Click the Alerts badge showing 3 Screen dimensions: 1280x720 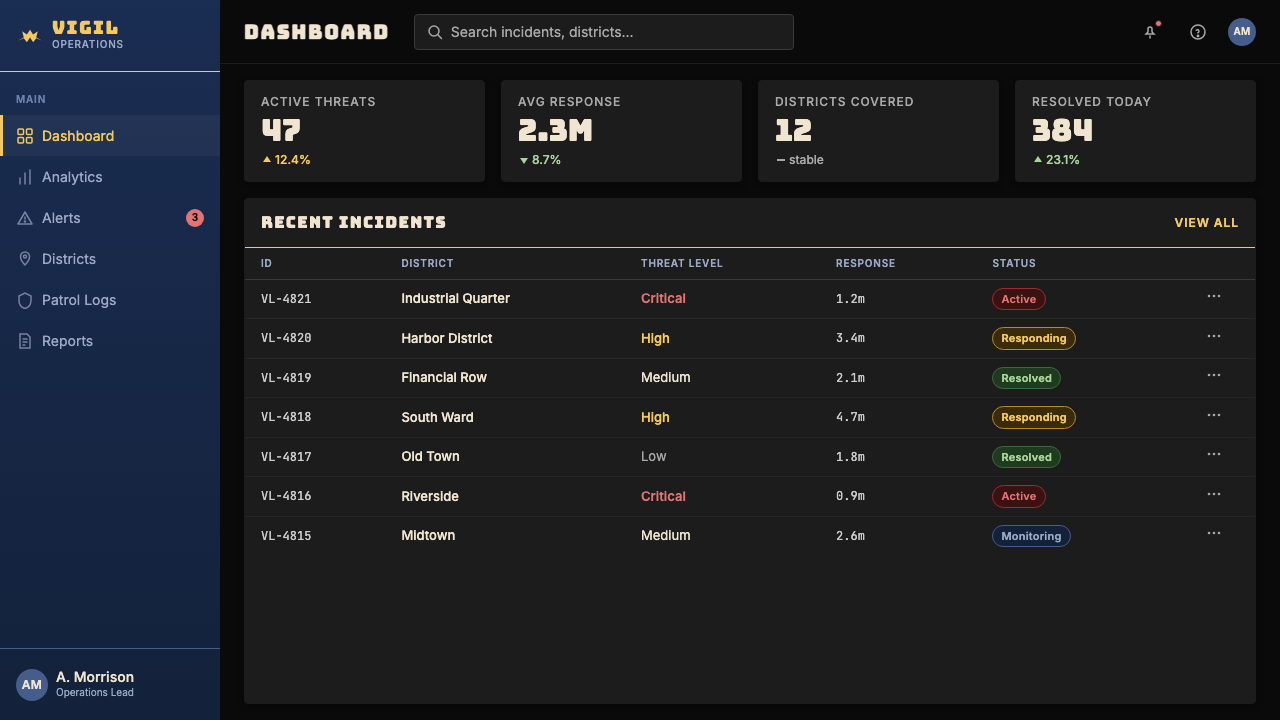[x=195, y=218]
